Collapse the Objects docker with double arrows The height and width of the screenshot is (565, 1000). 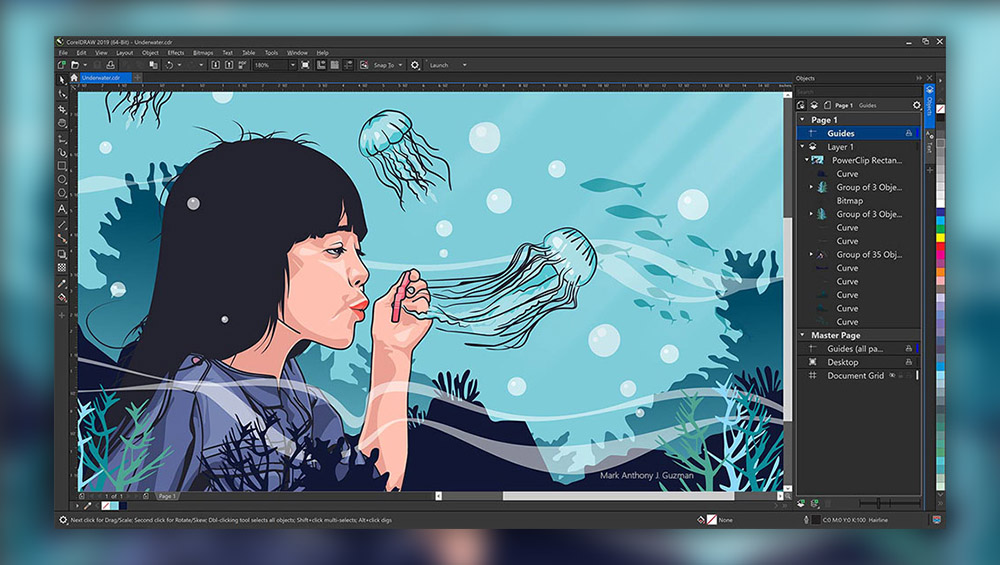(919, 78)
